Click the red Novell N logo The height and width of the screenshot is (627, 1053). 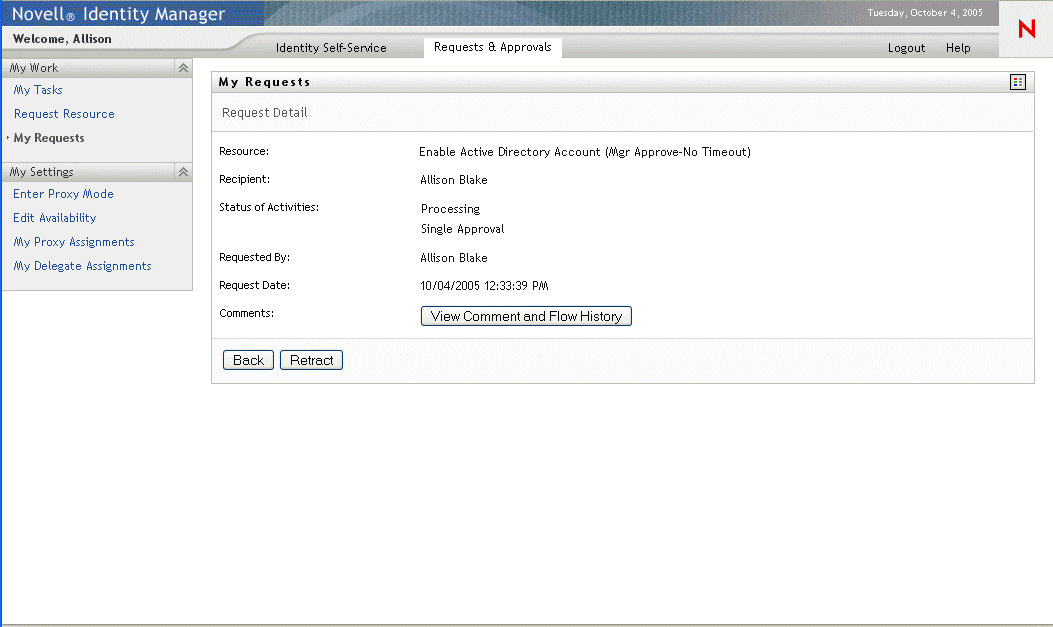click(1026, 29)
